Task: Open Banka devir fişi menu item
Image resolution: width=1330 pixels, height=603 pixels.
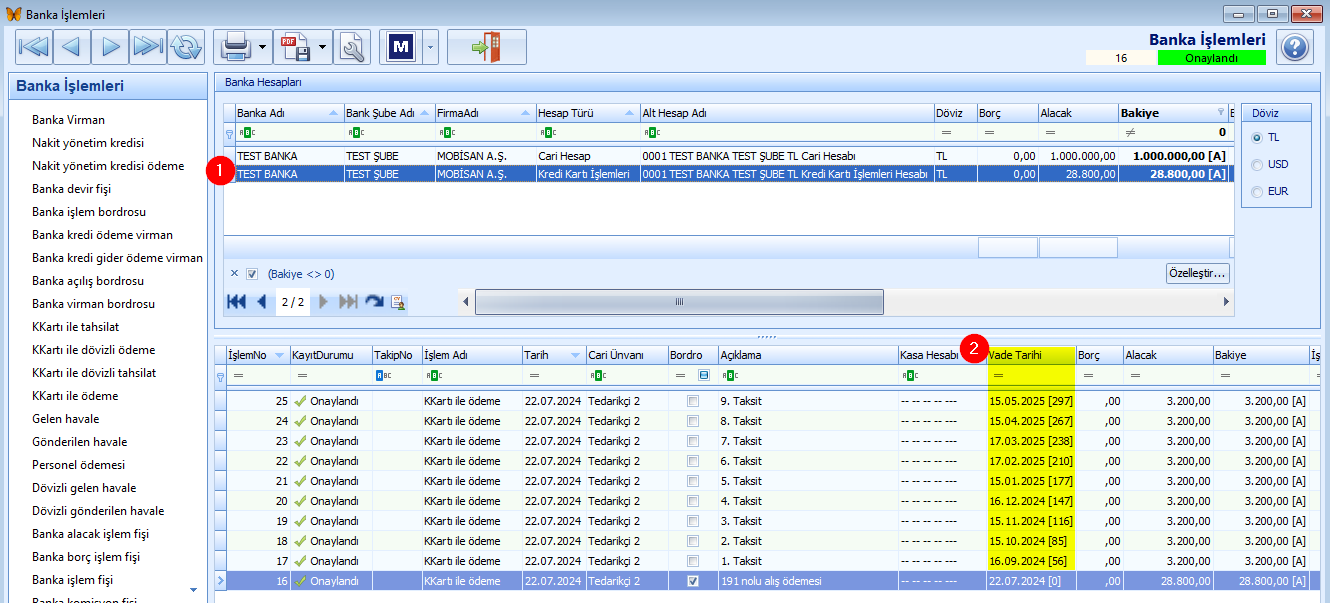Action: pos(71,189)
